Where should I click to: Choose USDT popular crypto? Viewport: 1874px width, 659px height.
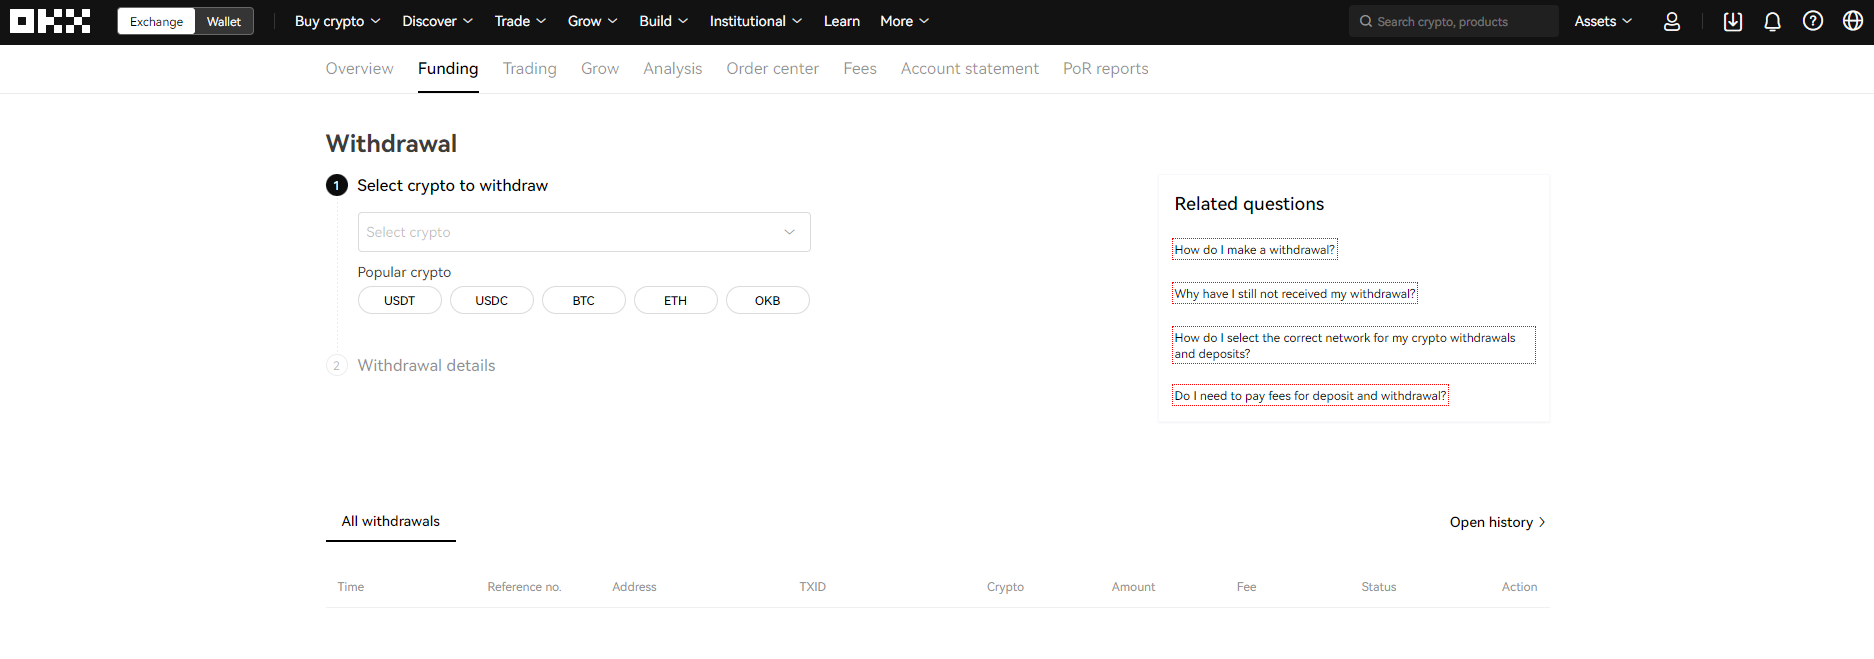(400, 301)
